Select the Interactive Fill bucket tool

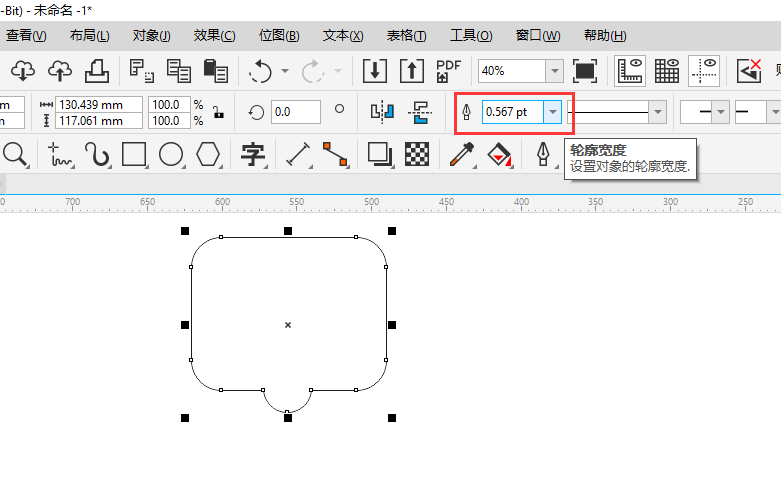(x=500, y=154)
